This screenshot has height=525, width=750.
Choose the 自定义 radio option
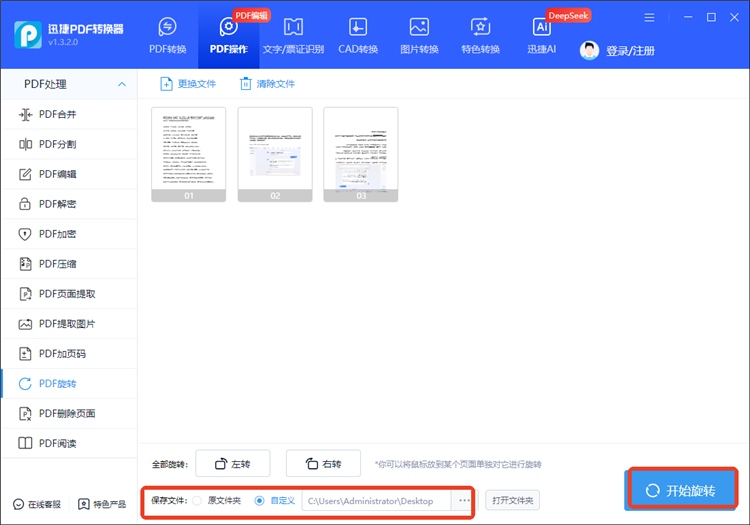[259, 501]
